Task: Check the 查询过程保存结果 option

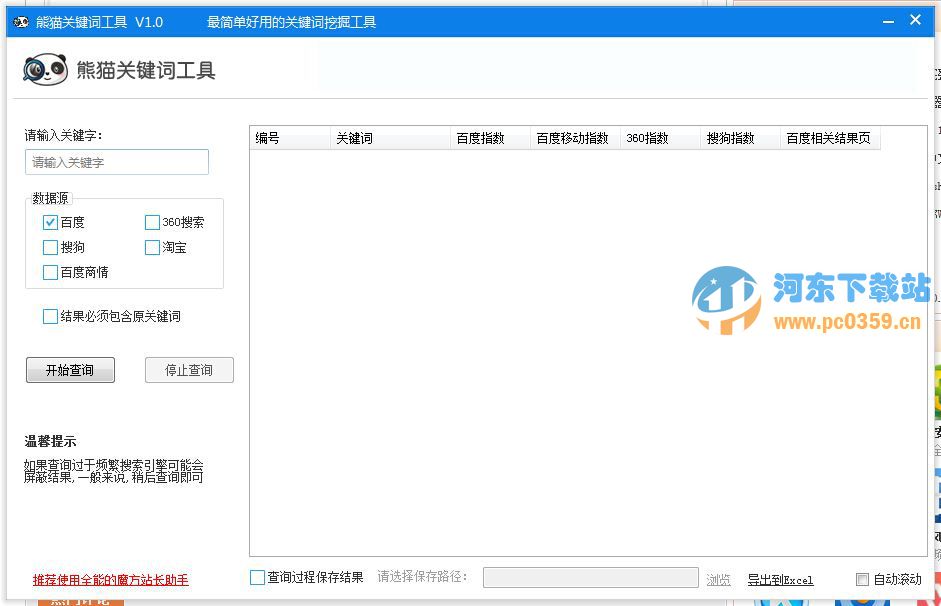Action: point(258,577)
